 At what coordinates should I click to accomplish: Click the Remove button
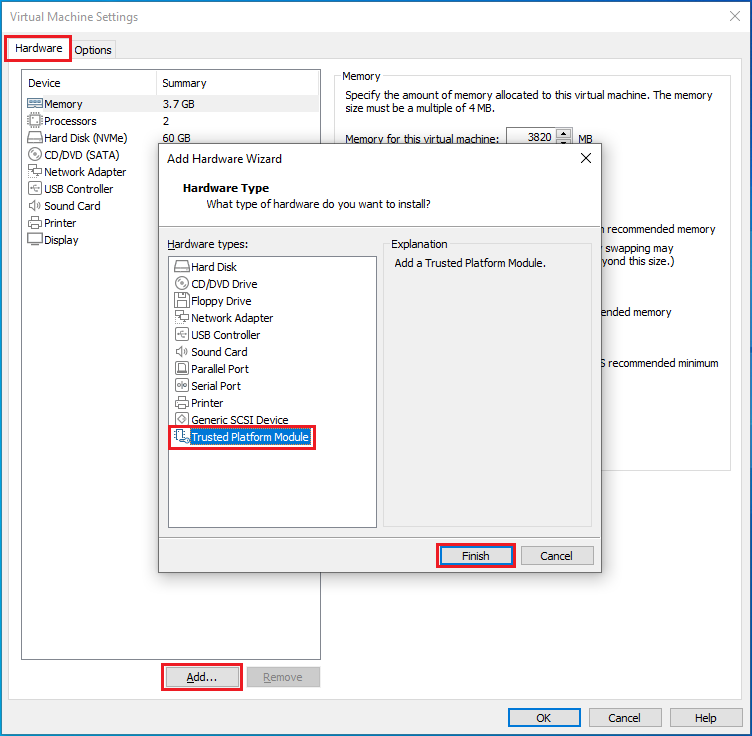point(283,677)
